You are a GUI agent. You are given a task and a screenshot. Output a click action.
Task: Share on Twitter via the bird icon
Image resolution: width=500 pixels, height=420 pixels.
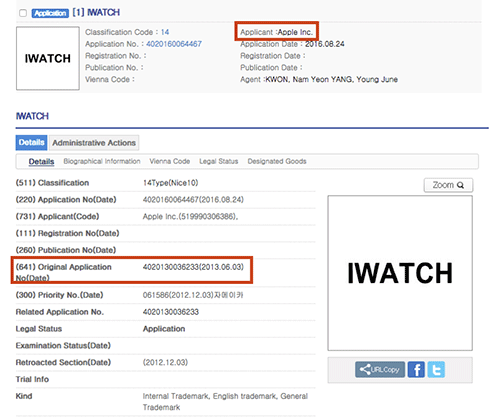[436, 370]
